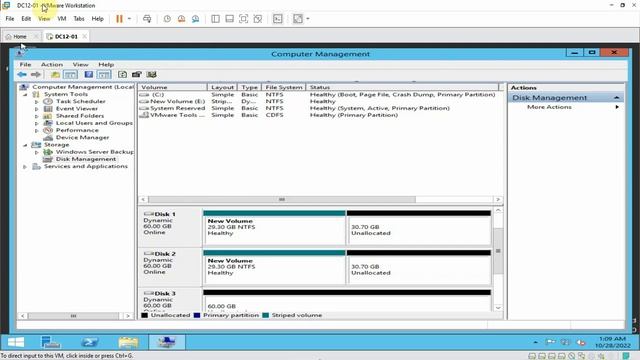Switch to the Home tab in VMware

[20, 36]
